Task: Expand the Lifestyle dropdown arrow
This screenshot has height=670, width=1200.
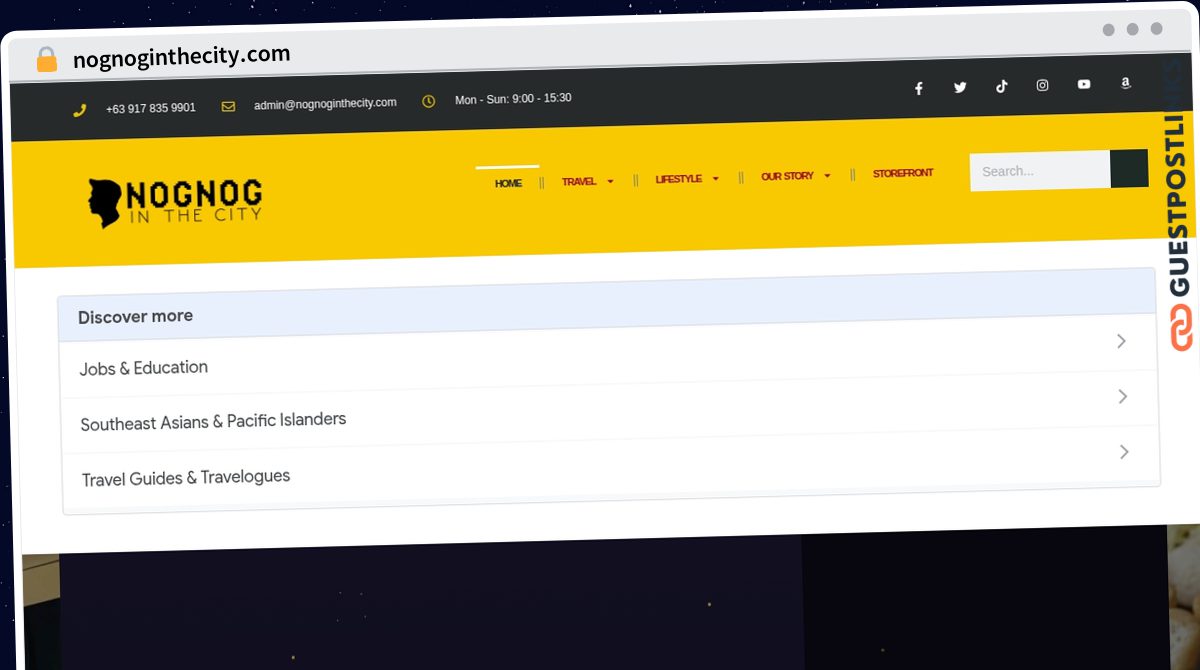Action: (x=715, y=178)
